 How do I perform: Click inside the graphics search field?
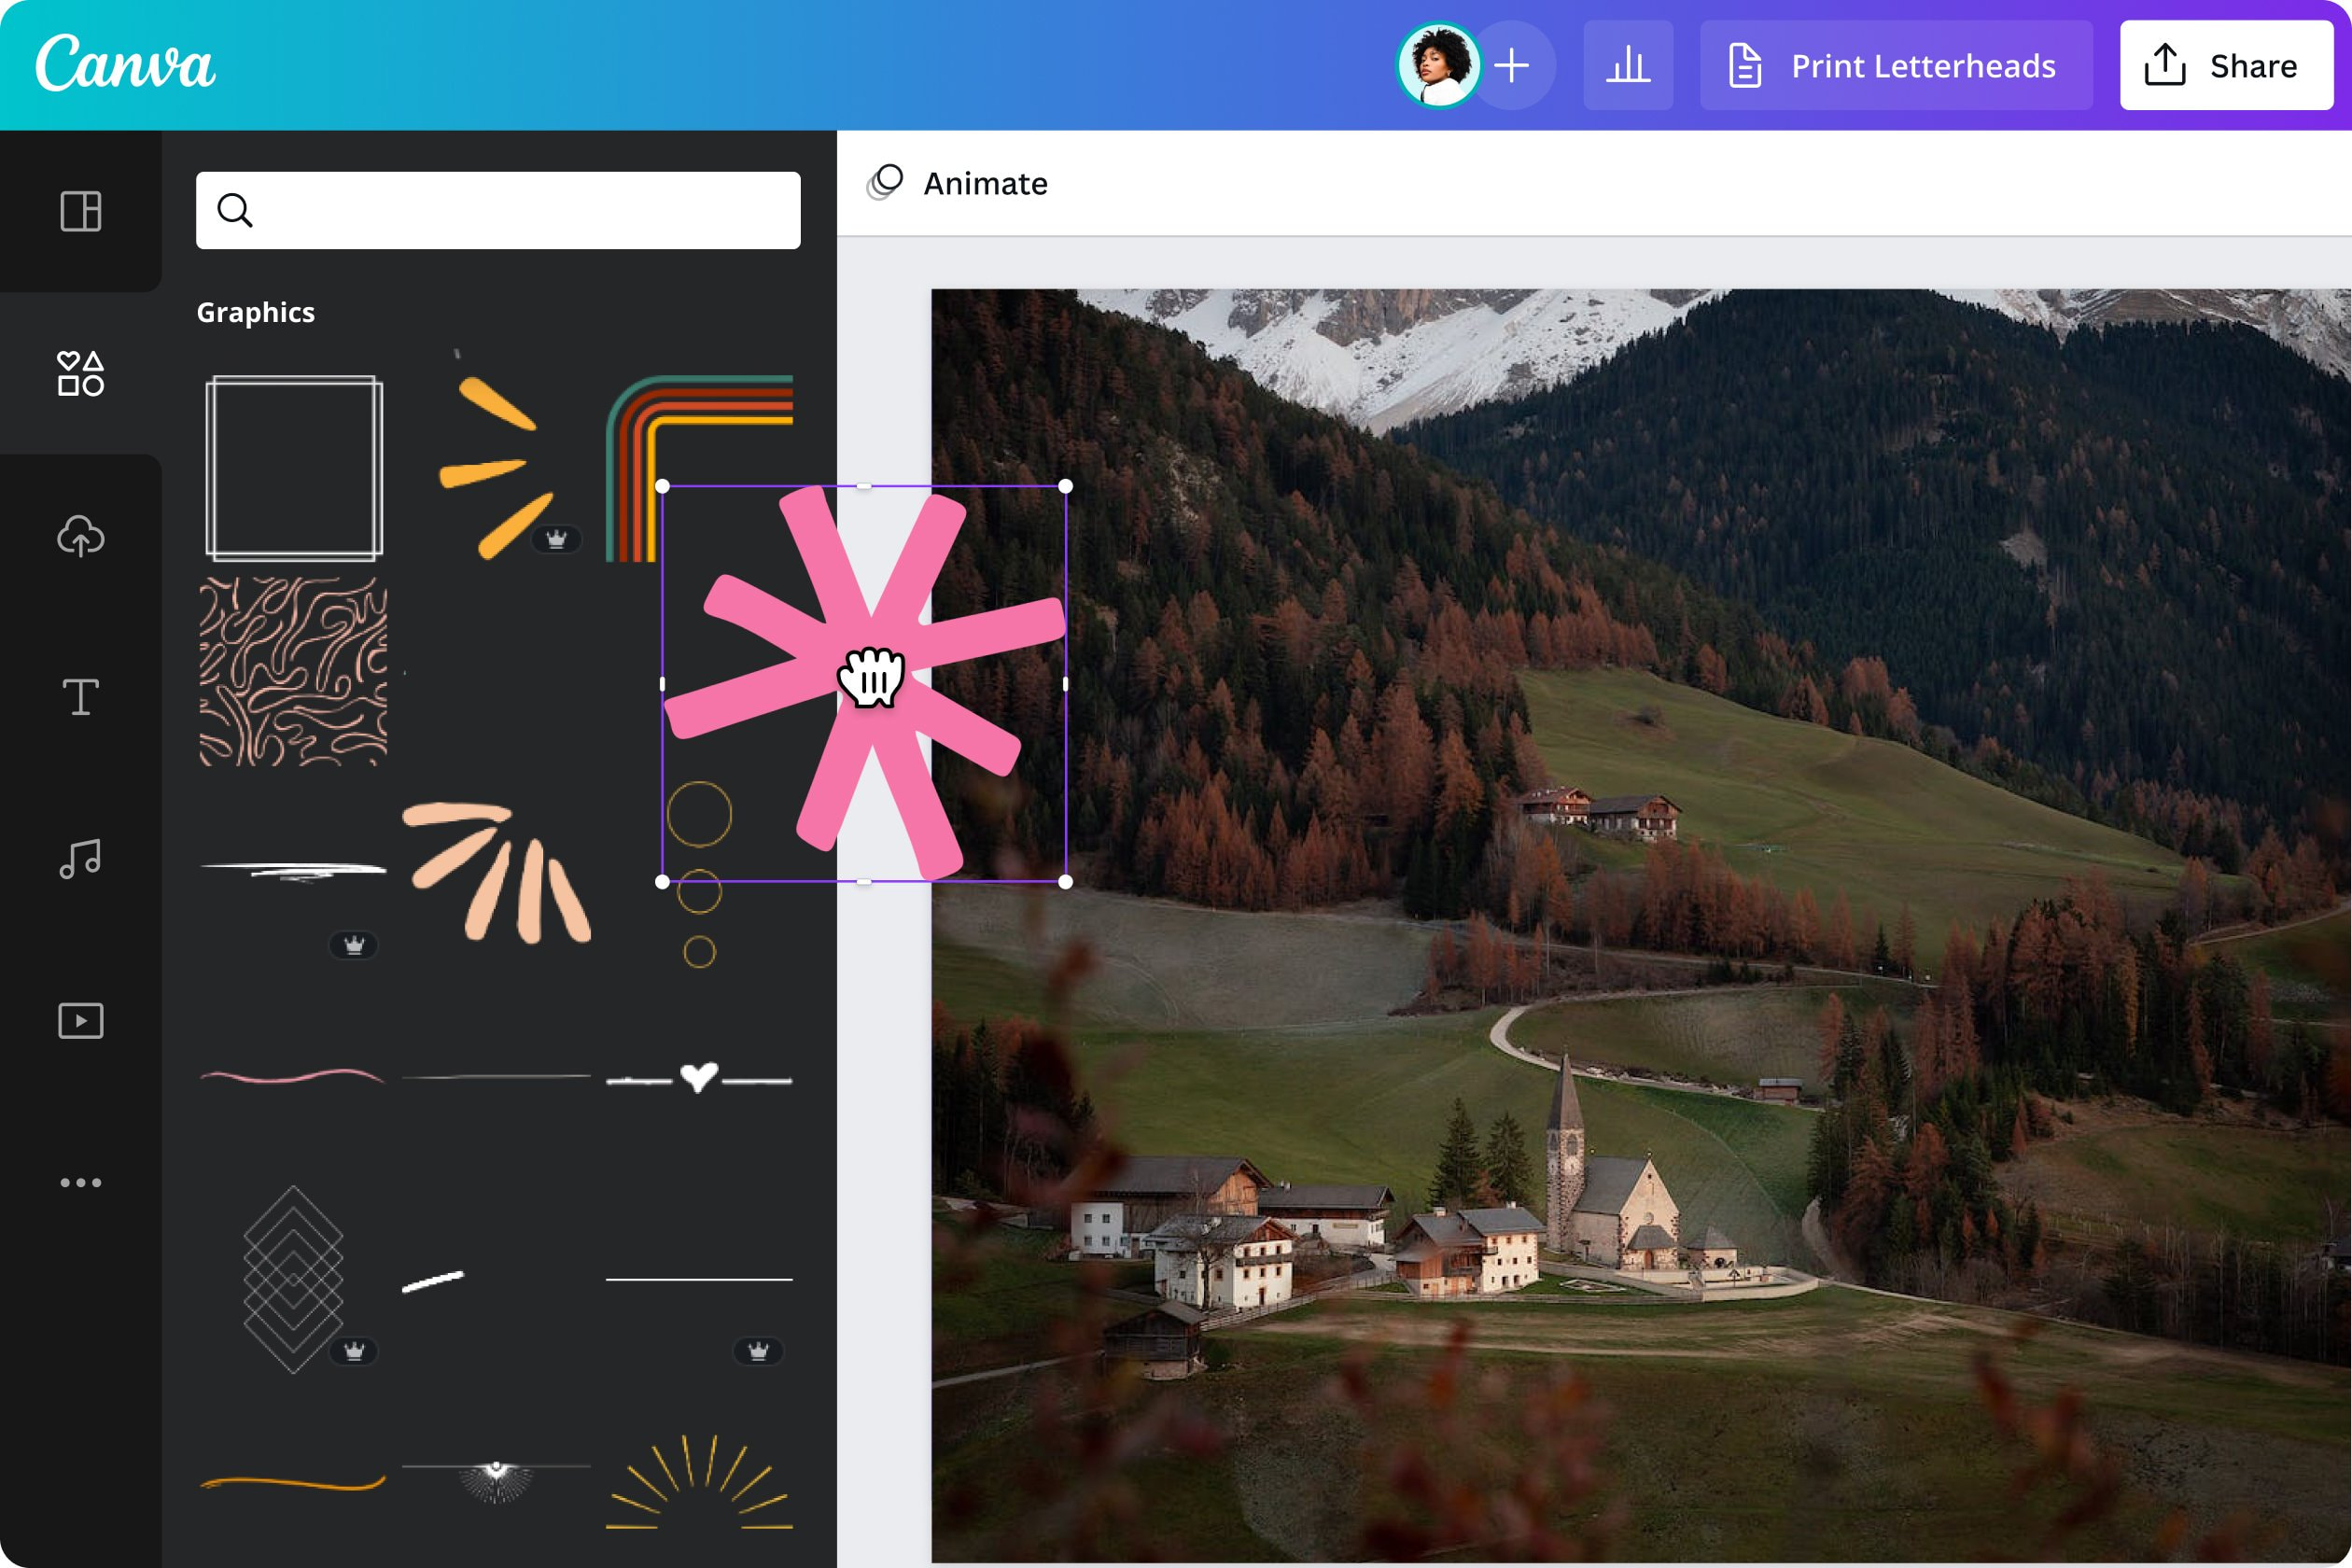point(497,210)
